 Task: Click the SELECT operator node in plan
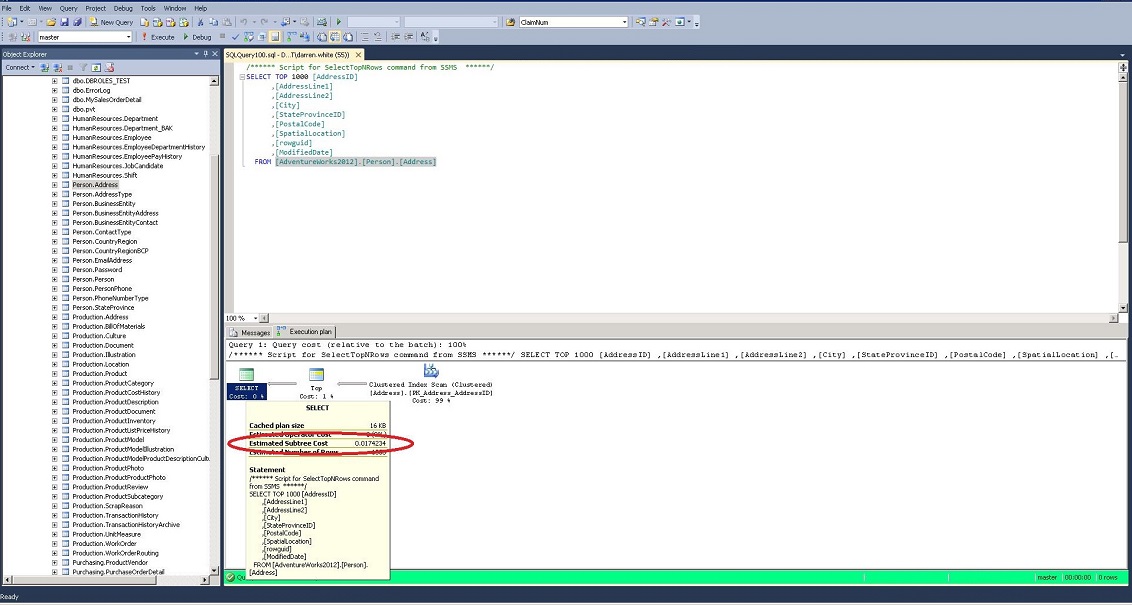246,375
